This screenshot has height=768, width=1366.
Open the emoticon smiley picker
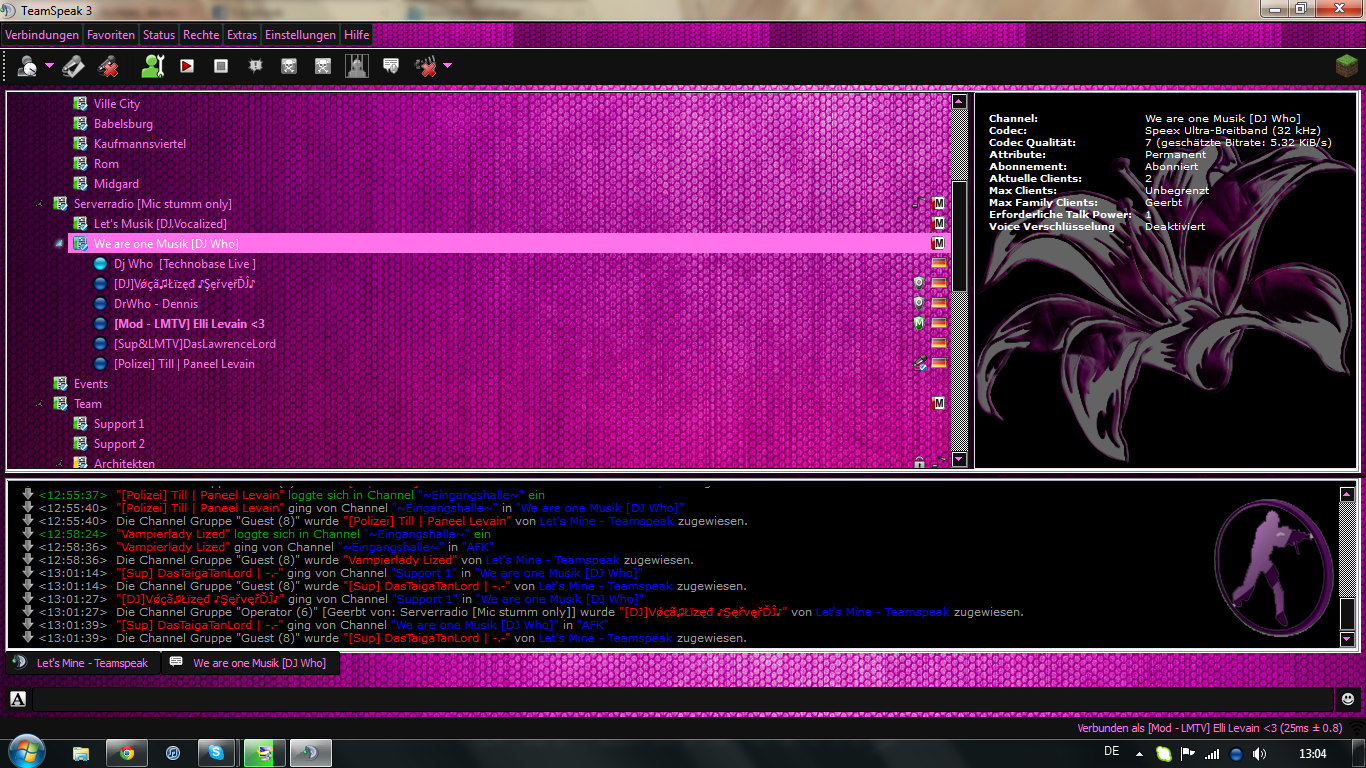pyautogui.click(x=1348, y=699)
